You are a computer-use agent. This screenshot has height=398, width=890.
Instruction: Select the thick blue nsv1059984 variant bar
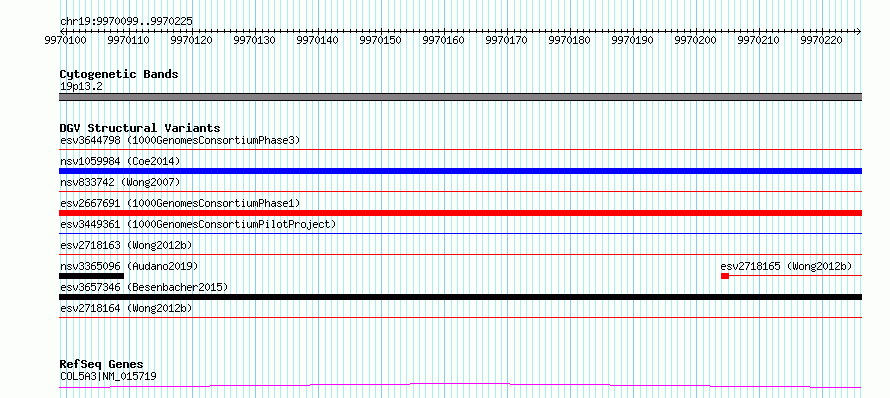pyautogui.click(x=460, y=171)
